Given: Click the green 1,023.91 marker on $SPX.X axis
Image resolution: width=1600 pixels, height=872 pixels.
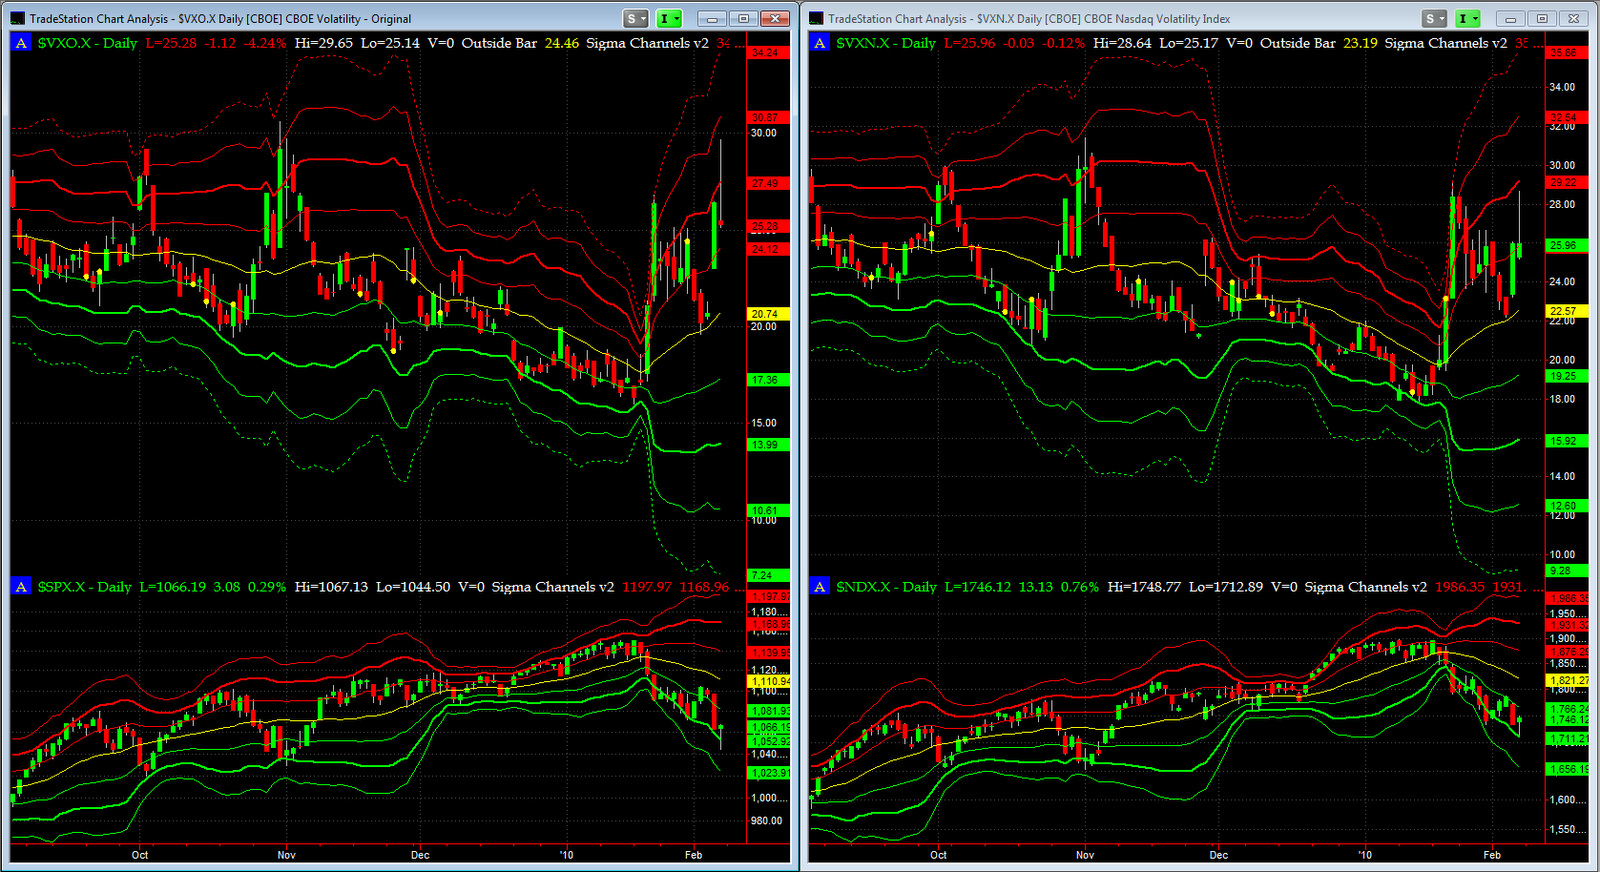Looking at the screenshot, I should (x=769, y=773).
